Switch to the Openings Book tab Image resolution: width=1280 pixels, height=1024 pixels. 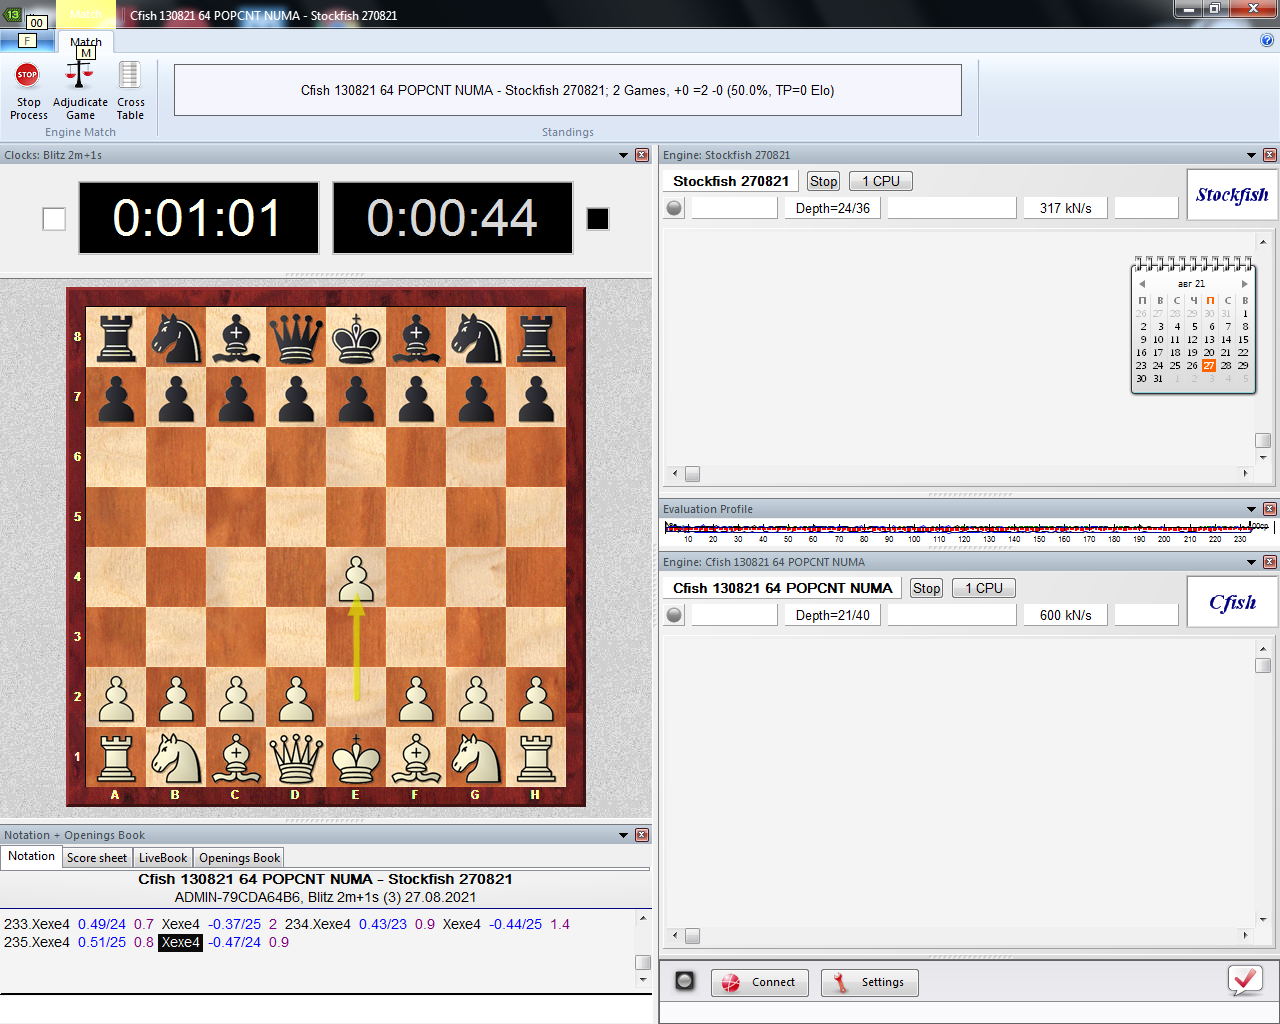[239, 858]
